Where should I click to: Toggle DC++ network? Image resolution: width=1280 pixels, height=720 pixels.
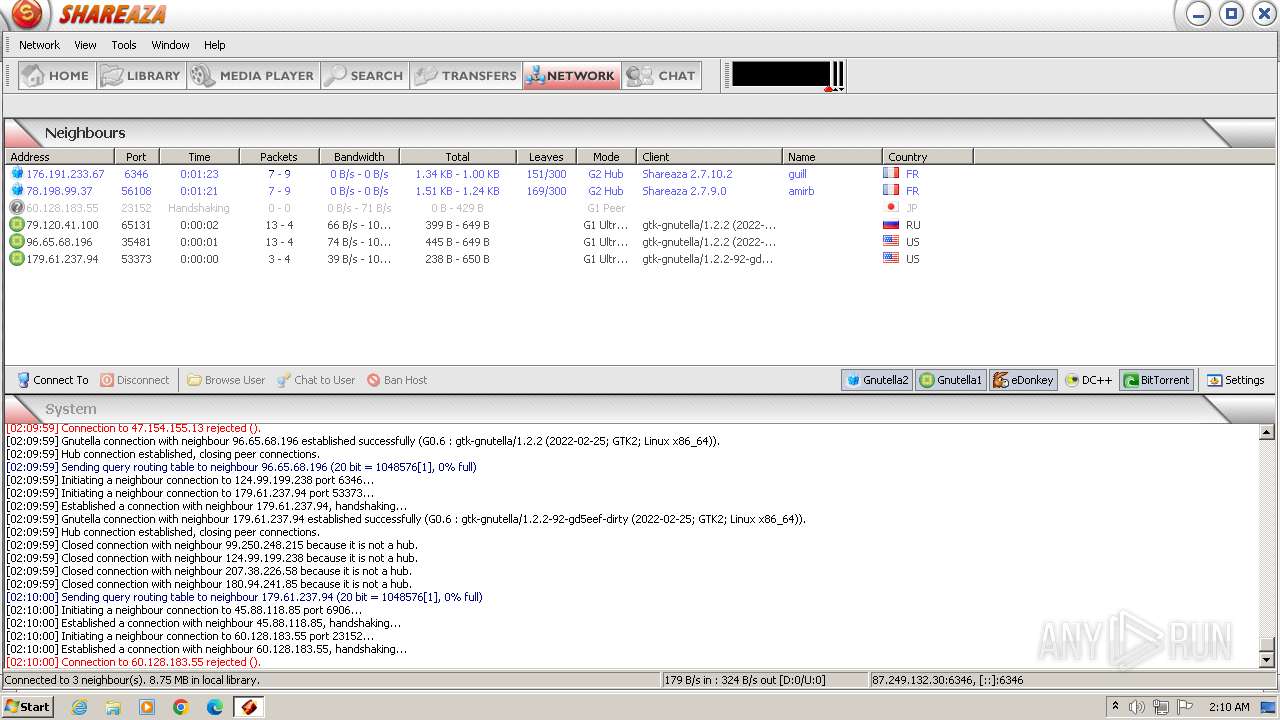tap(1089, 380)
